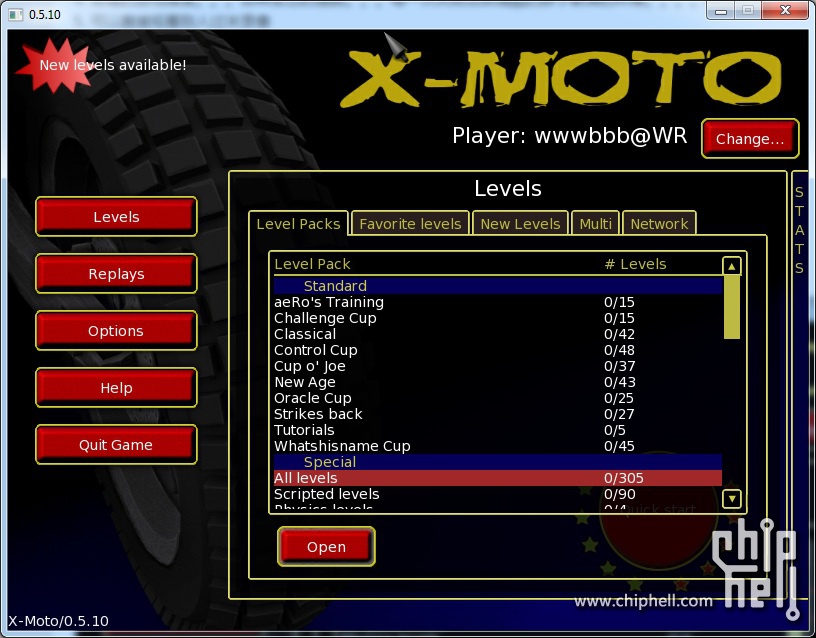Click the Help button
The image size is (816, 638).
(x=116, y=388)
